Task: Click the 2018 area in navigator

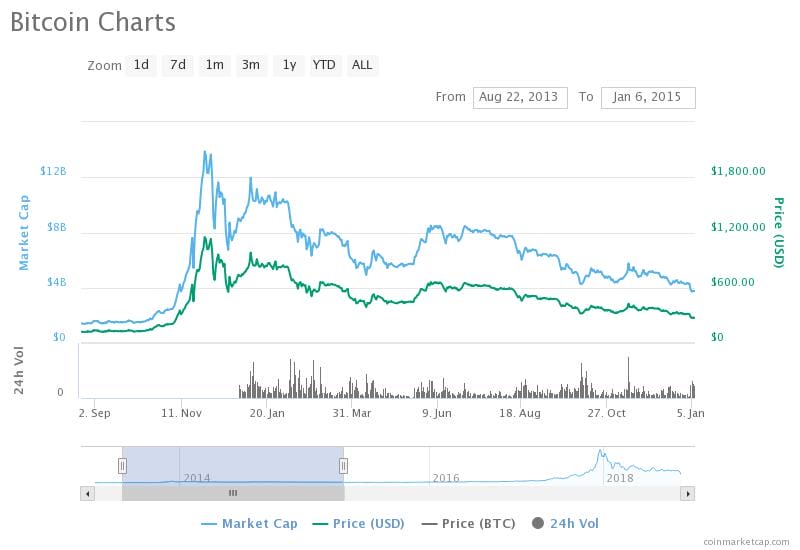Action: coord(619,478)
